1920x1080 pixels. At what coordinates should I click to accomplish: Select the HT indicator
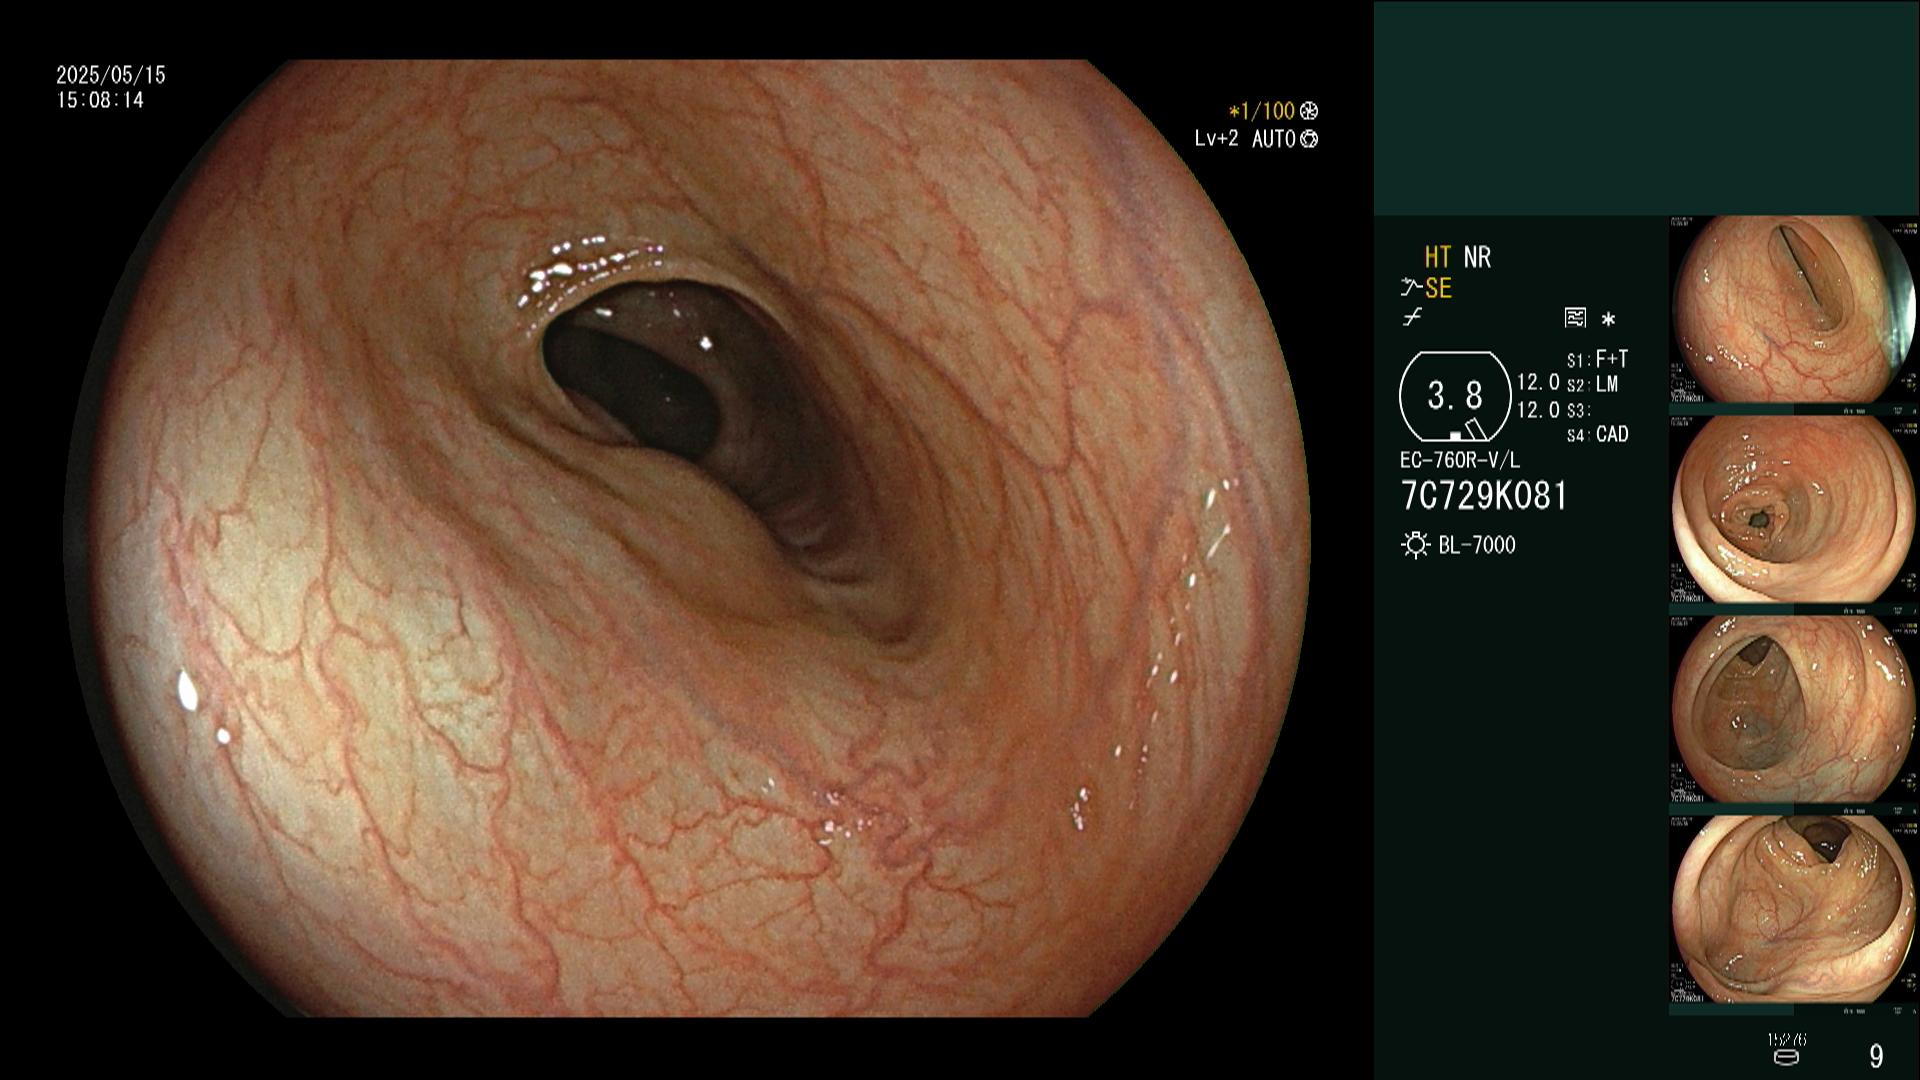click(x=1438, y=258)
